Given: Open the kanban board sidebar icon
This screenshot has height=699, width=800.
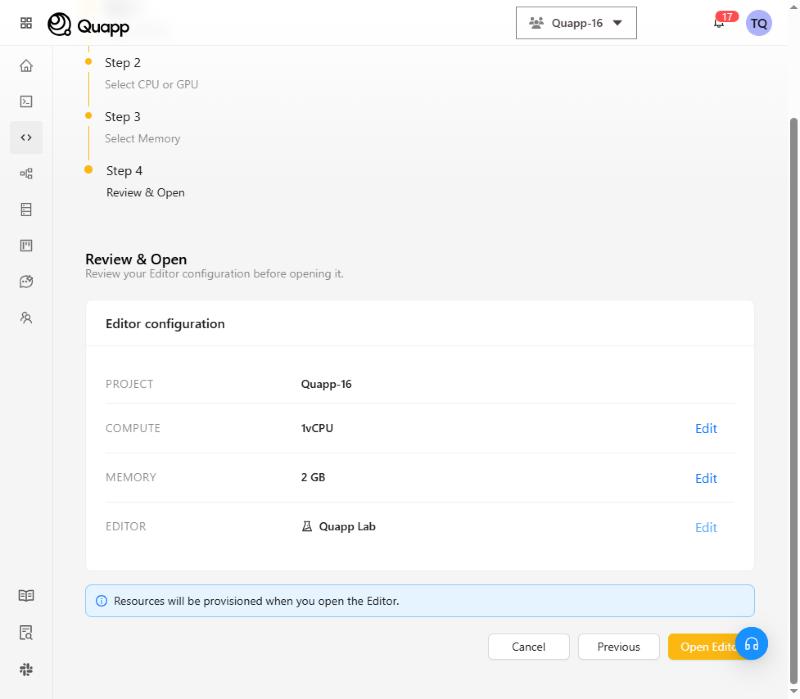Looking at the screenshot, I should [26, 245].
